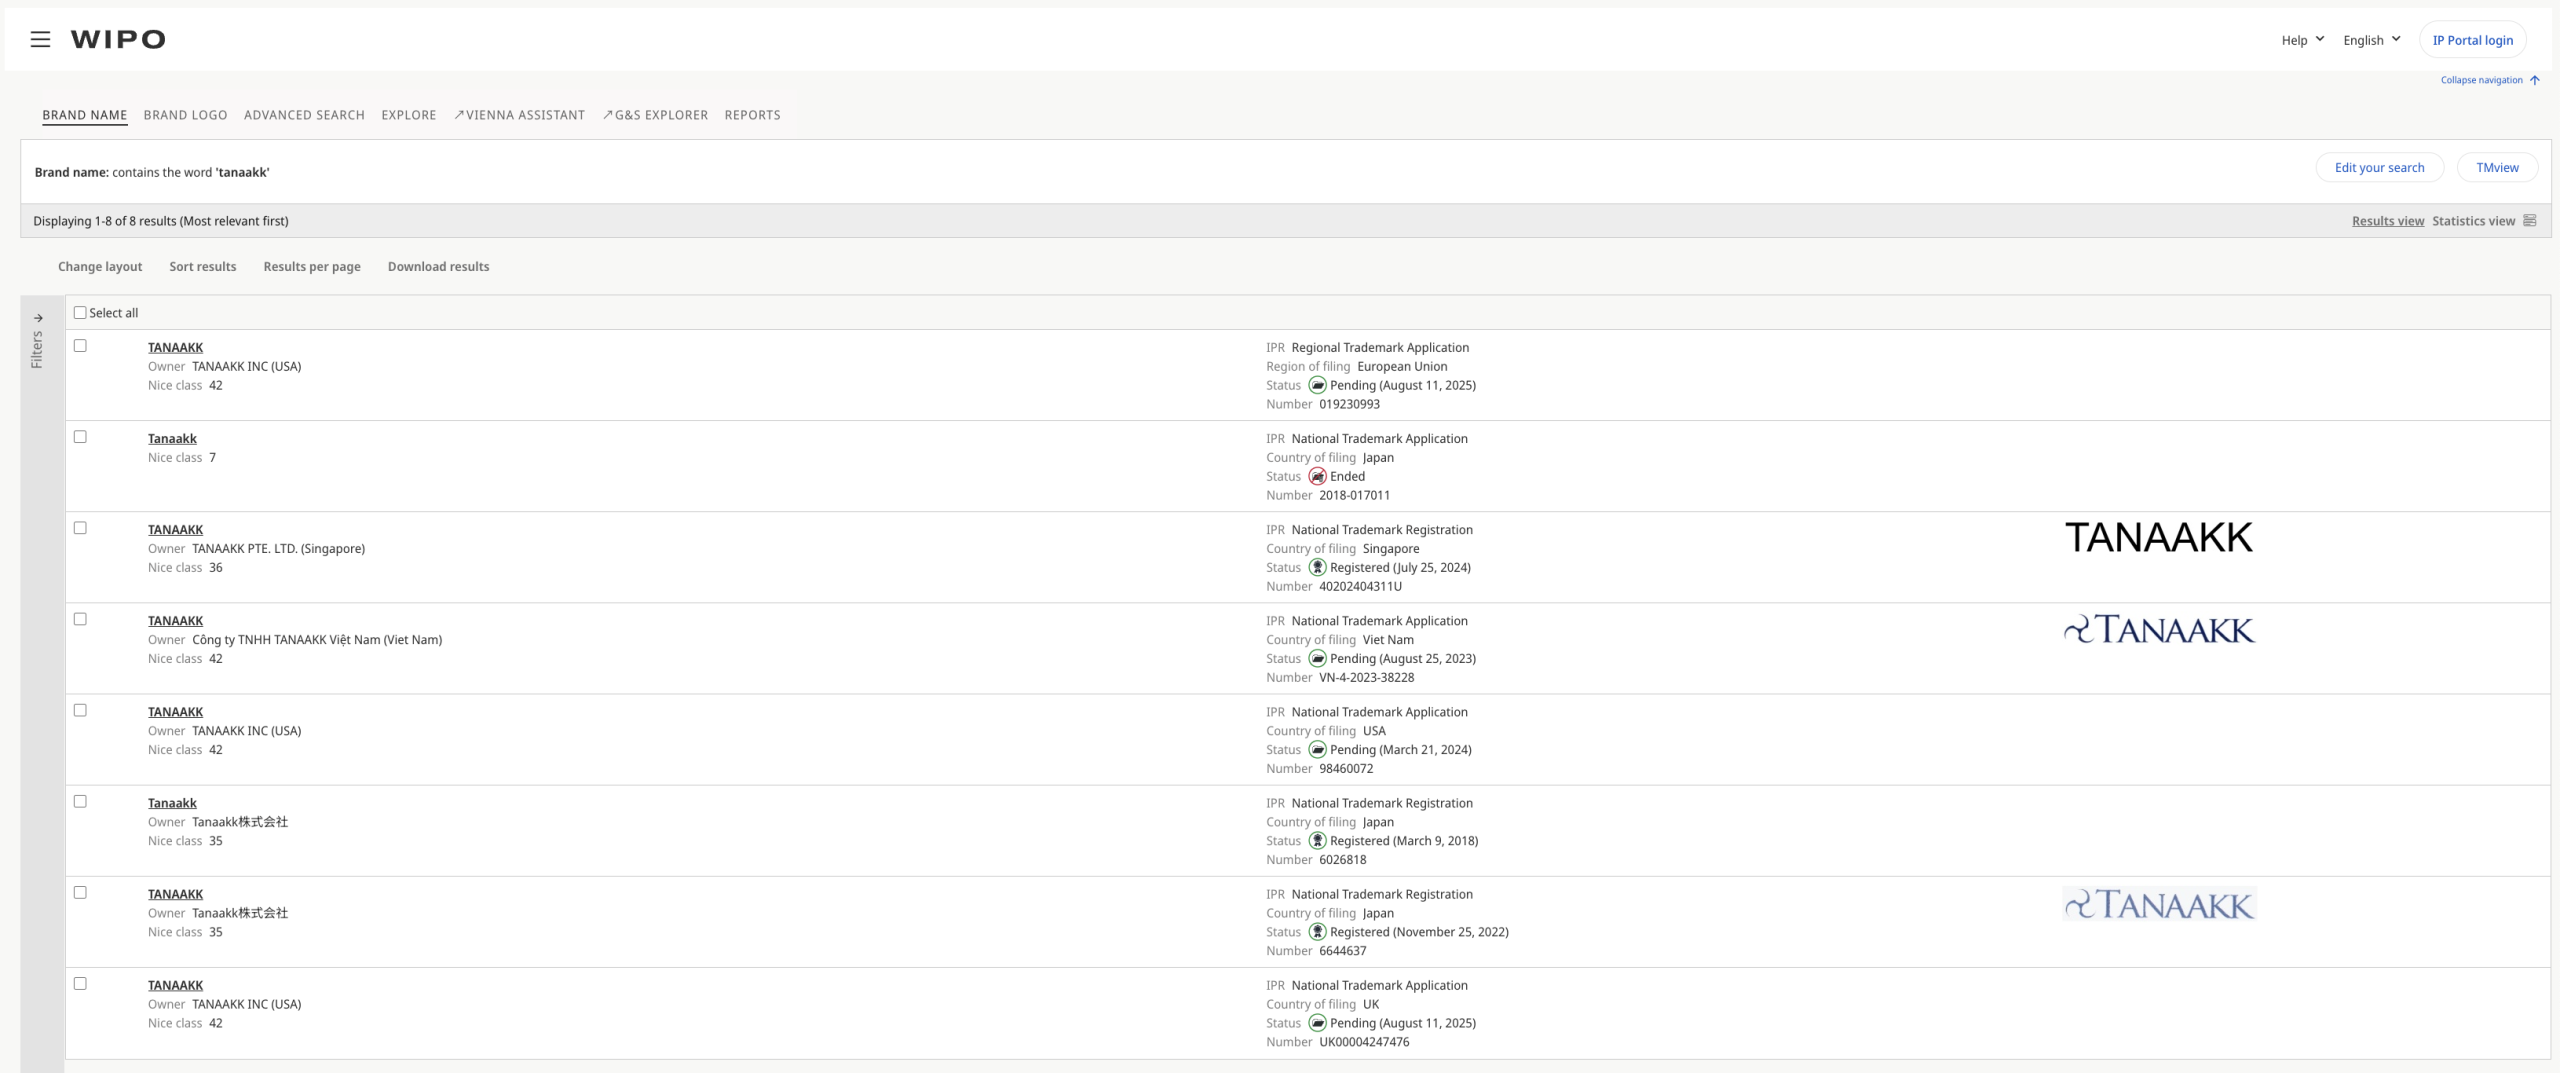Switch to Results view

[x=2387, y=221]
